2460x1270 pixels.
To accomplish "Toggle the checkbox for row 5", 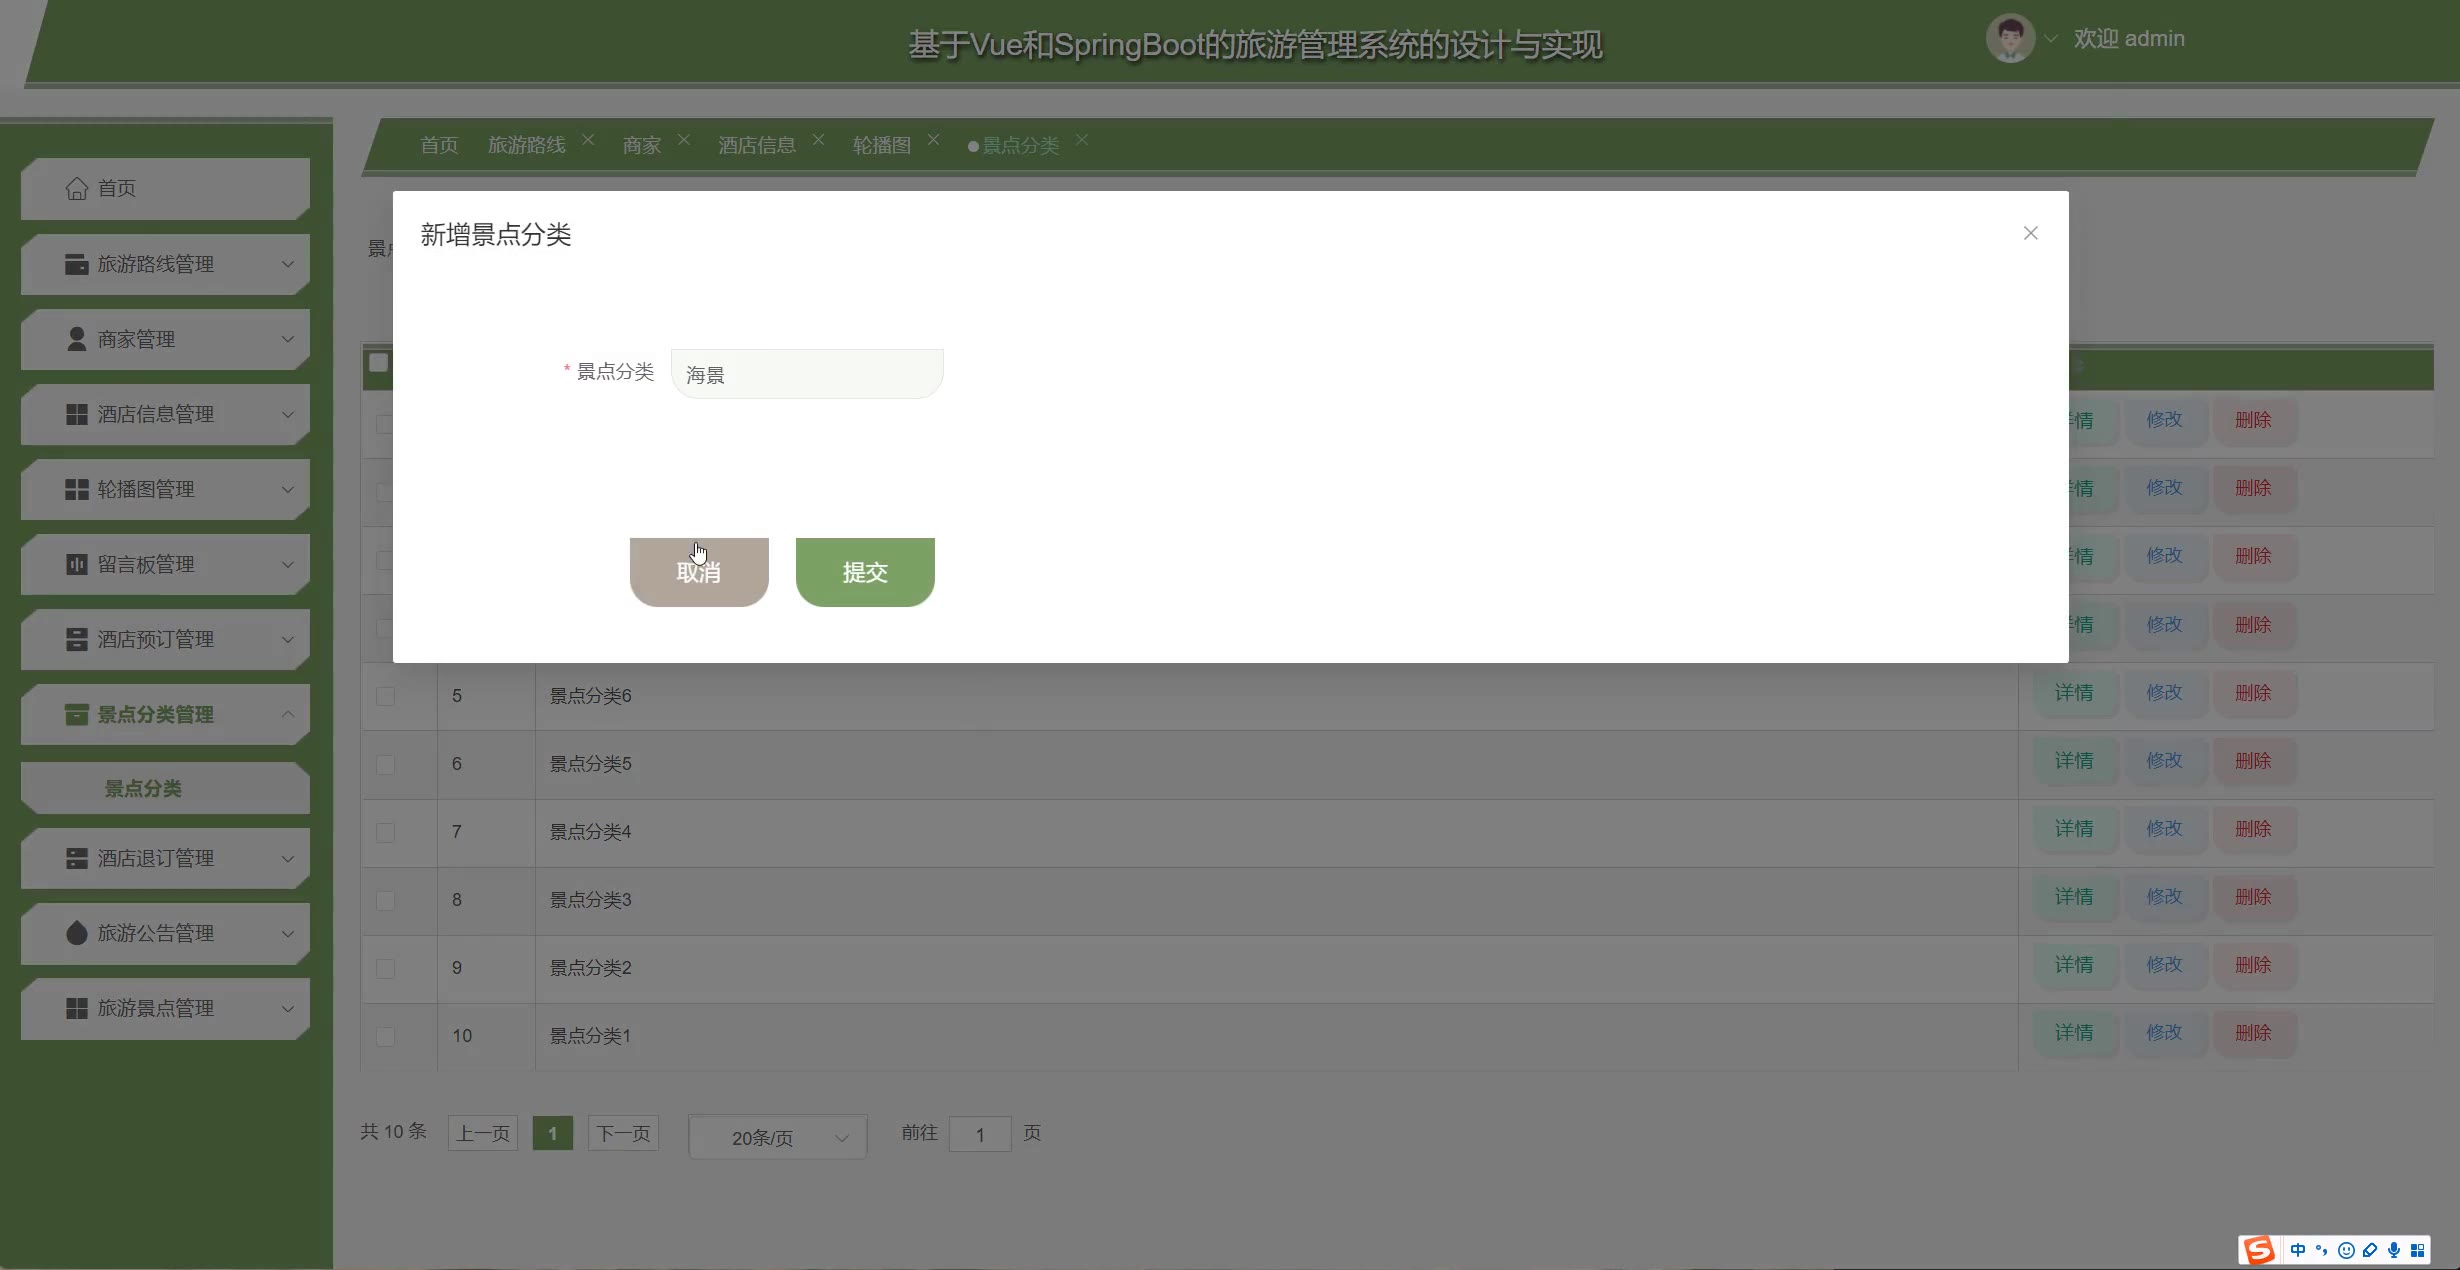I will 385,696.
